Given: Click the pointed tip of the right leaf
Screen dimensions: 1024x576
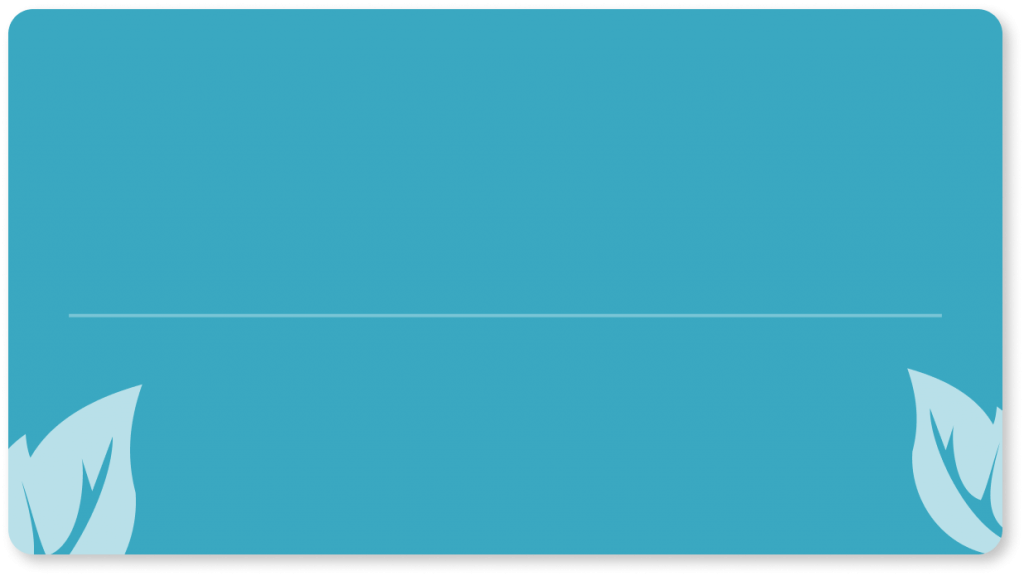Looking at the screenshot, I should (911, 371).
